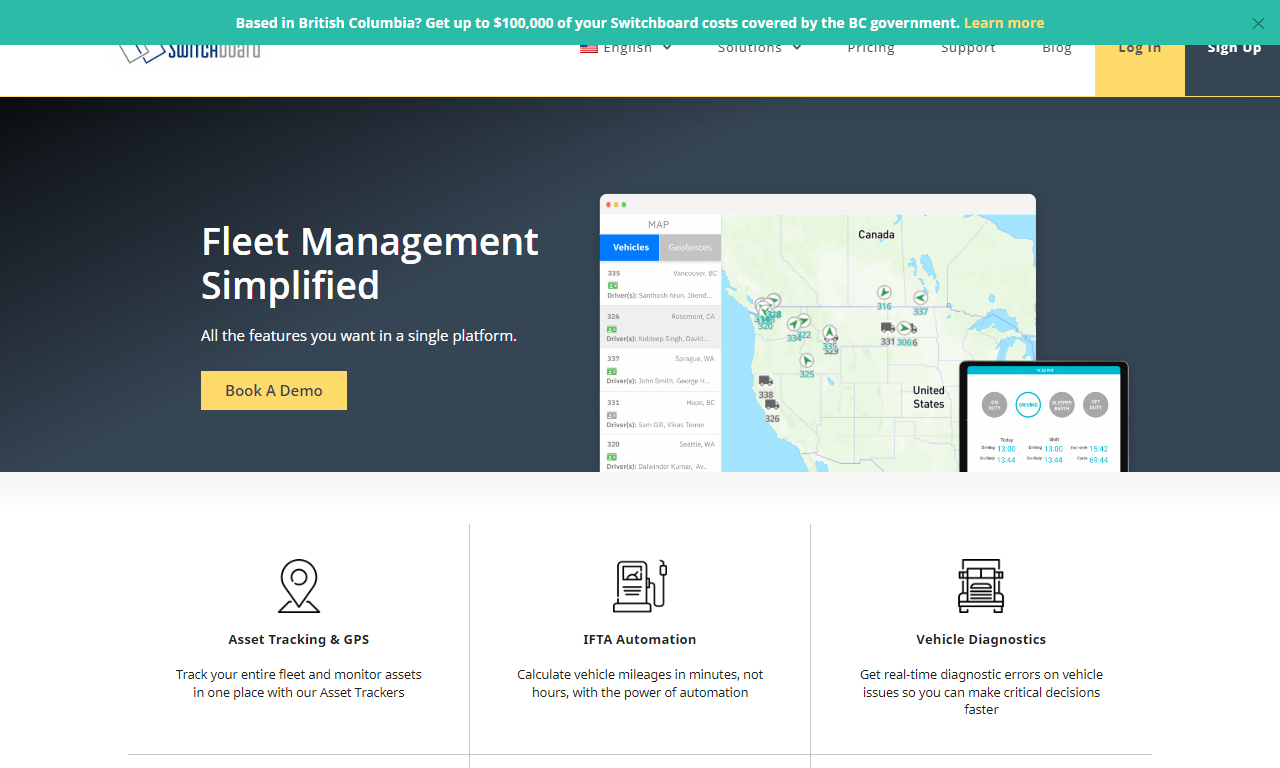Select the Vehicles tab in map preview
Image resolution: width=1280 pixels, height=768 pixels.
click(x=630, y=247)
